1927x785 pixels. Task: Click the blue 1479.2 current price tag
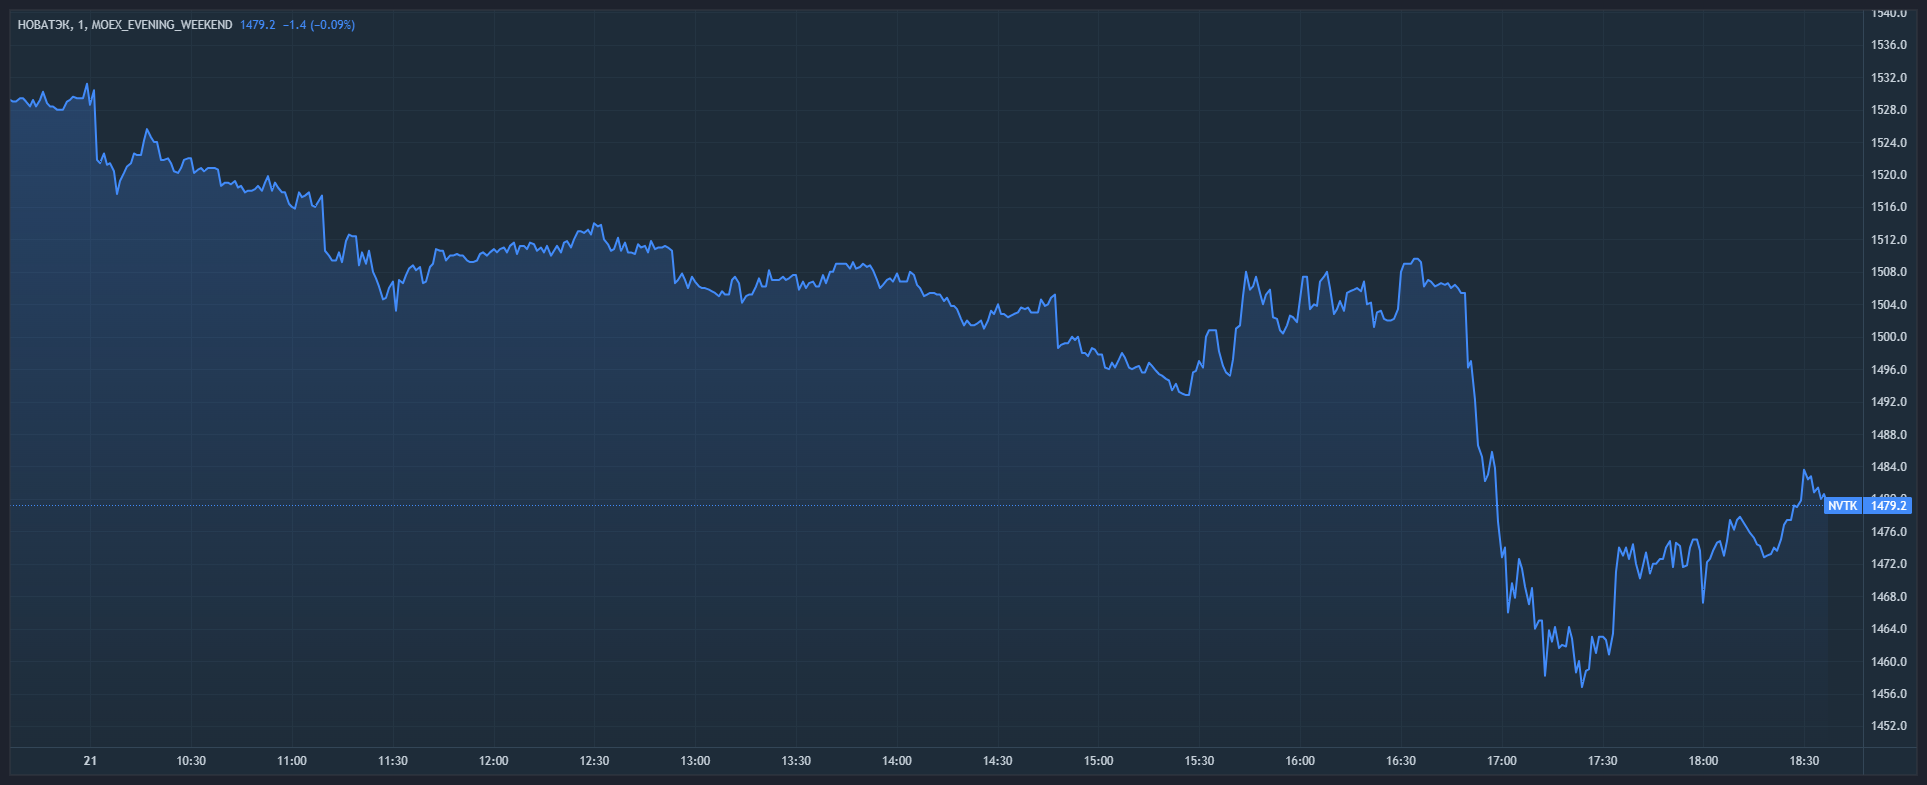(x=1888, y=506)
